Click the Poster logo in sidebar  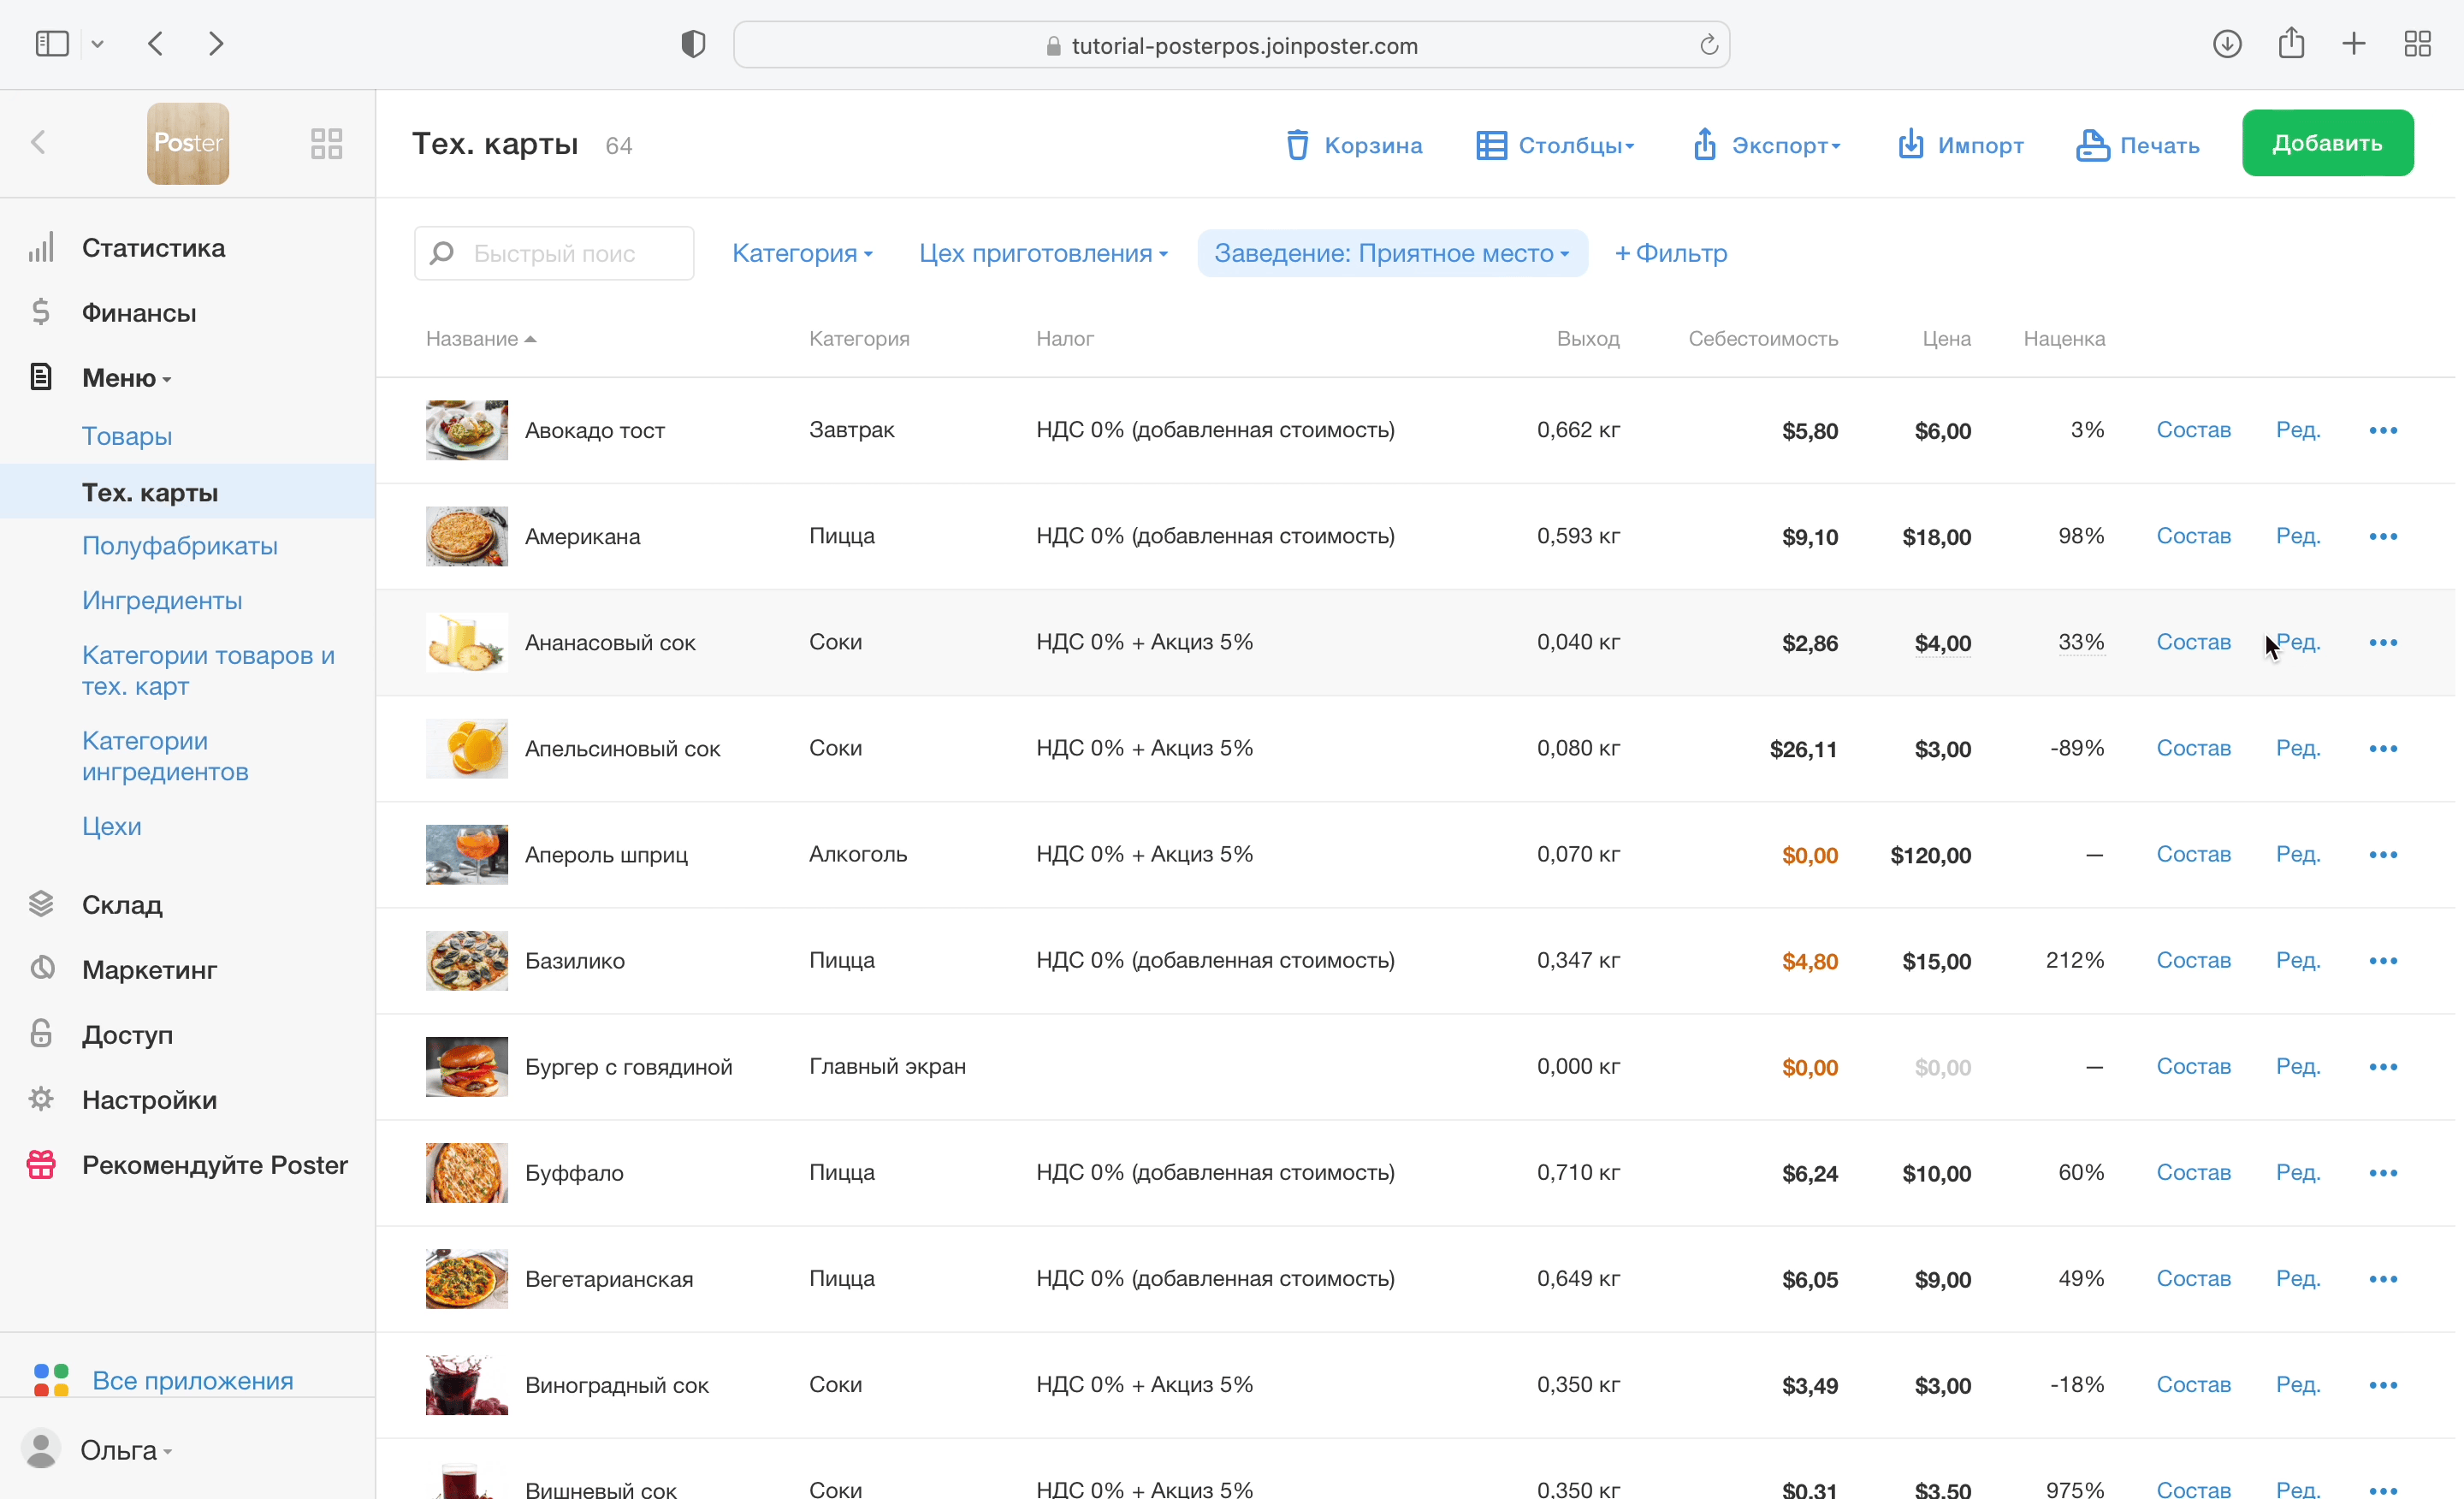[188, 143]
